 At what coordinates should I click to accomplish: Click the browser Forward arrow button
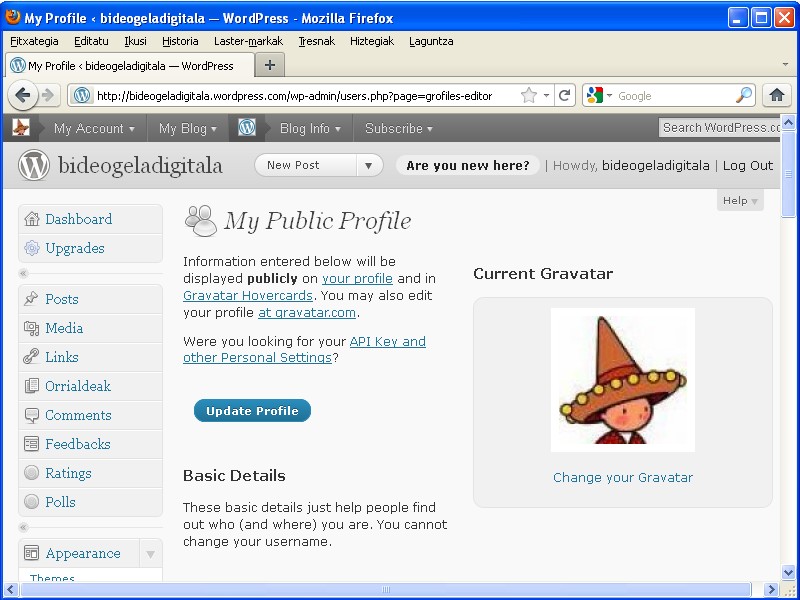pos(48,95)
